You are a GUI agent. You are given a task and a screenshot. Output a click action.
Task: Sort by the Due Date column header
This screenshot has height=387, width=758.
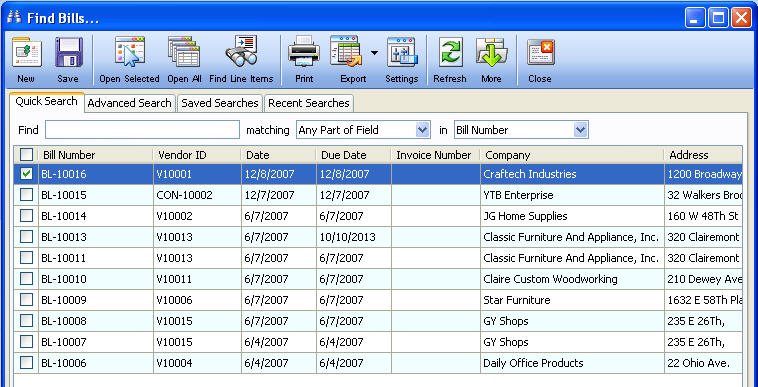[353, 155]
